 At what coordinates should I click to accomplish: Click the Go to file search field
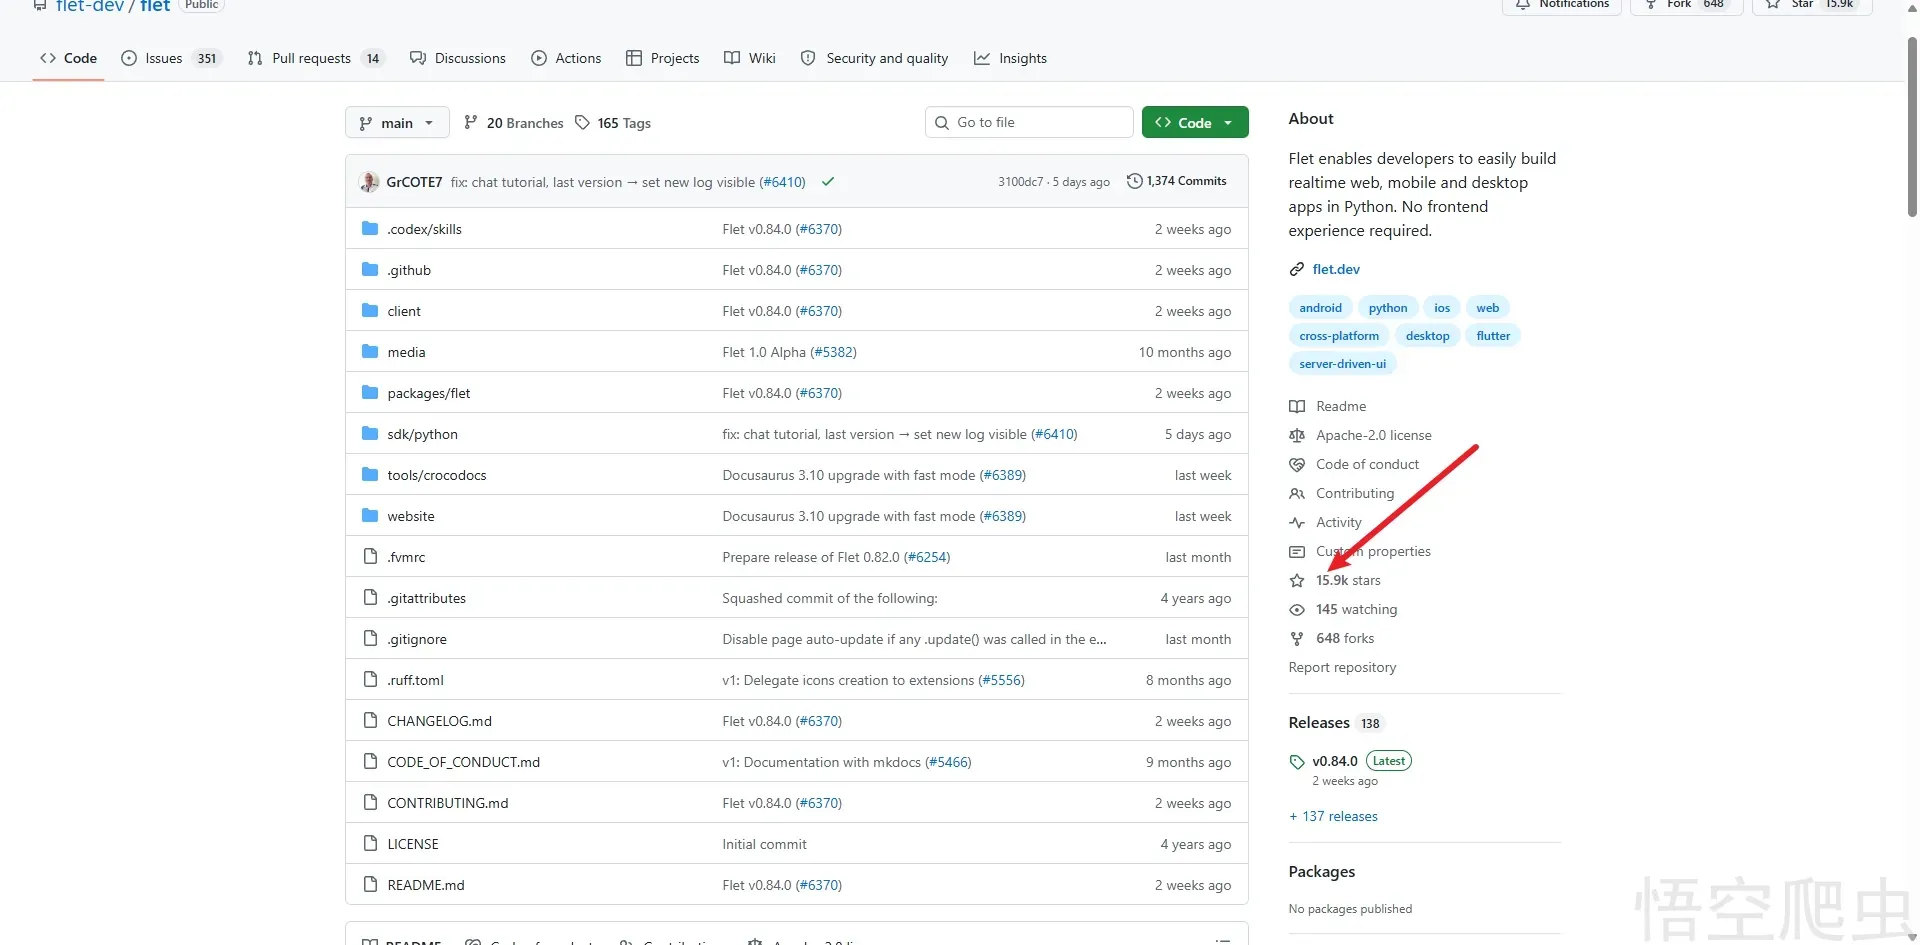pos(1030,122)
